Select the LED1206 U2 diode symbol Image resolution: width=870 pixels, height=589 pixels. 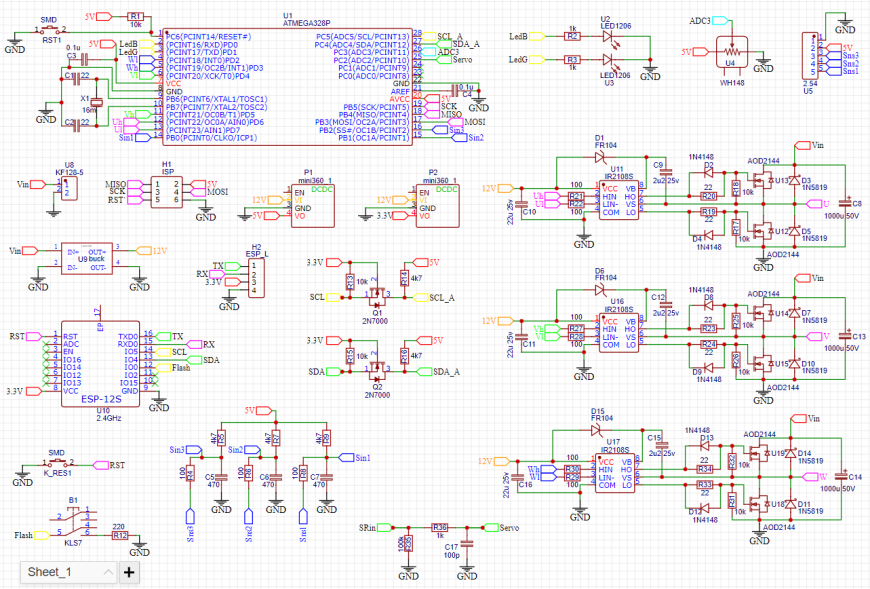pyautogui.click(x=609, y=37)
